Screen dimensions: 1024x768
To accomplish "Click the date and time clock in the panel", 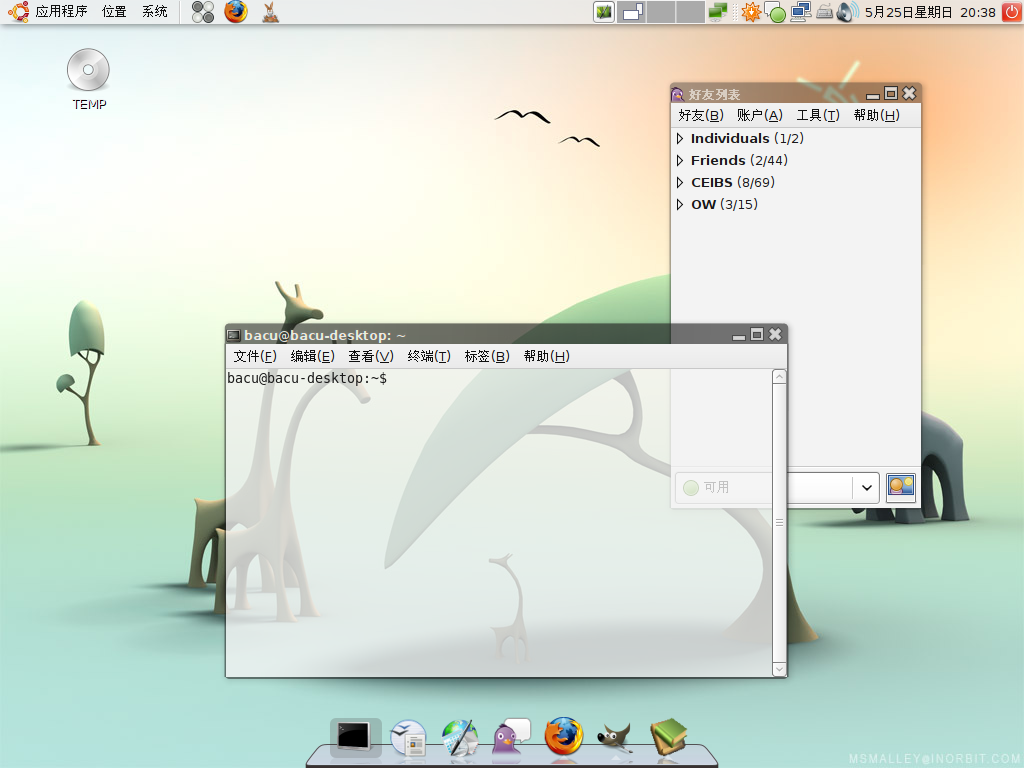I will click(930, 12).
